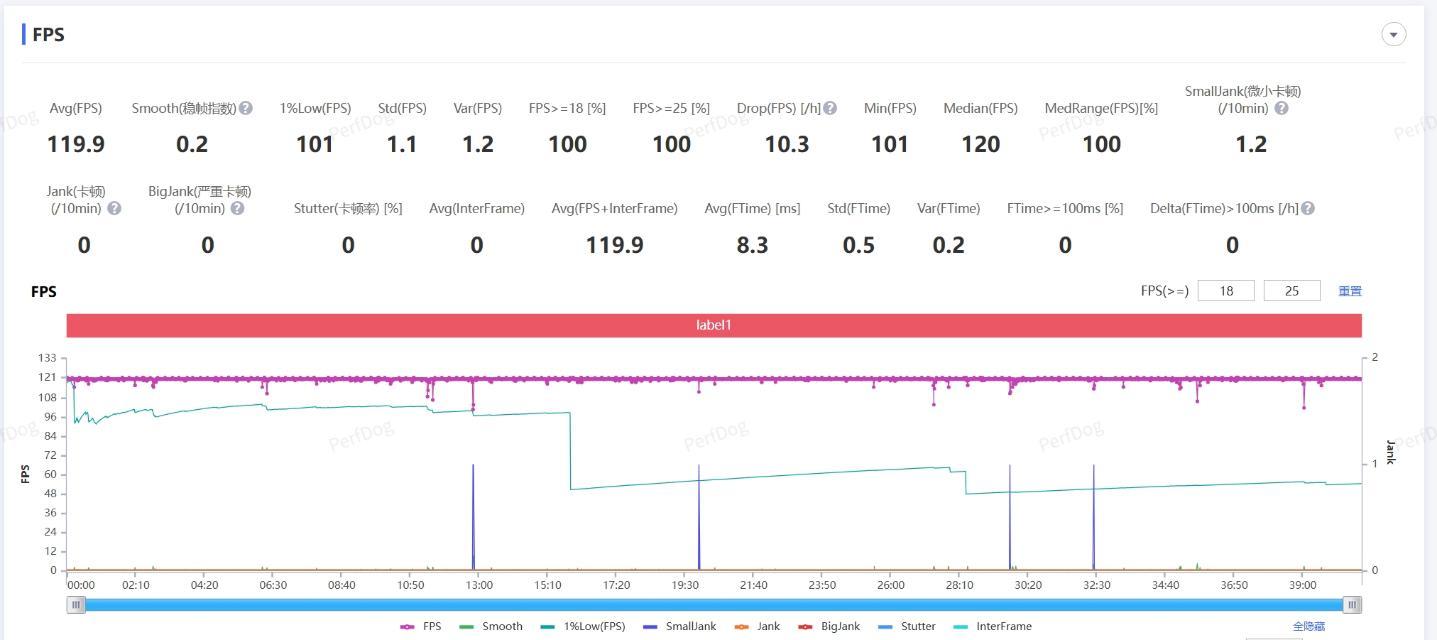This screenshot has width=1437, height=640.
Task: Open help icon for BigJank(严重卡顿)
Action: [x=237, y=208]
